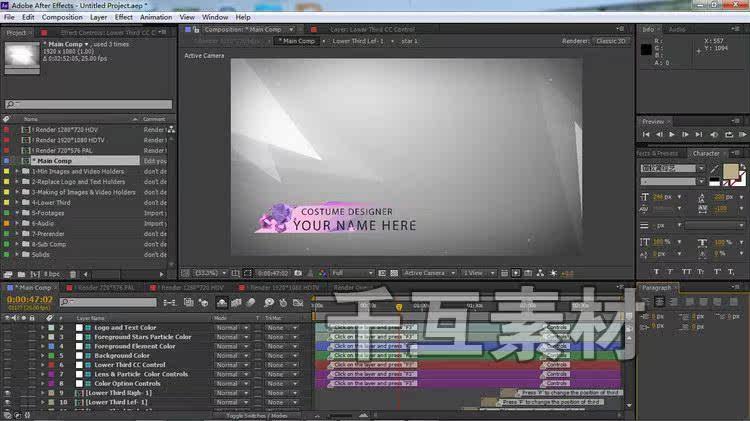Switch to the Render 1280*720 HDV timeline tab
Screen dimensions: 750x421
coord(191,288)
